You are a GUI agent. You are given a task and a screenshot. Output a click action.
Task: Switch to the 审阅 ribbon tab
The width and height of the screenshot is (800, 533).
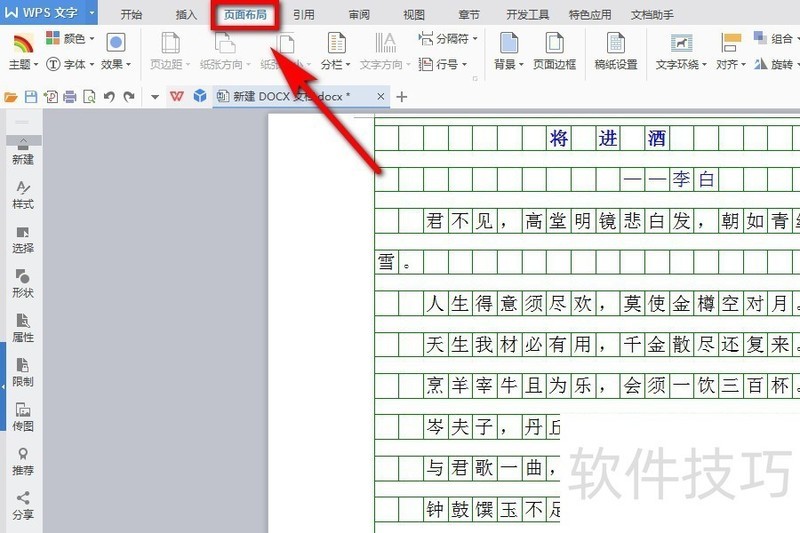(359, 15)
